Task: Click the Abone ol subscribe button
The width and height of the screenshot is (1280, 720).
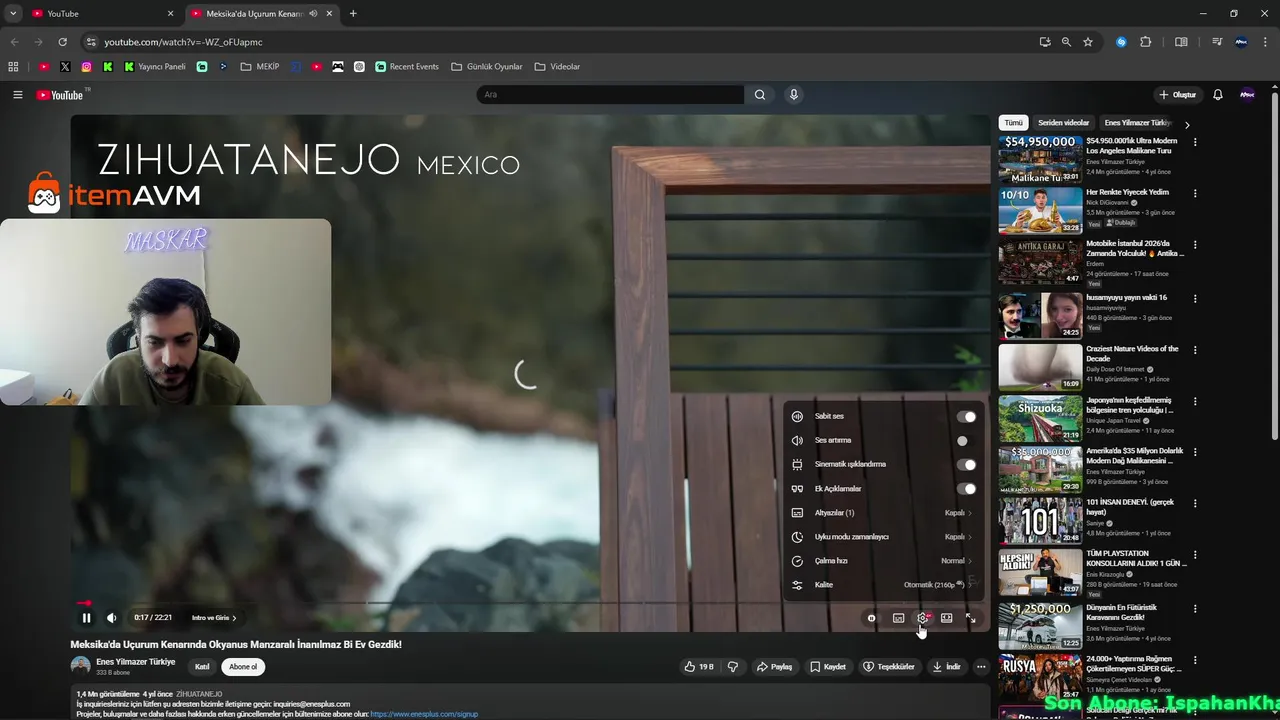Action: click(x=243, y=667)
